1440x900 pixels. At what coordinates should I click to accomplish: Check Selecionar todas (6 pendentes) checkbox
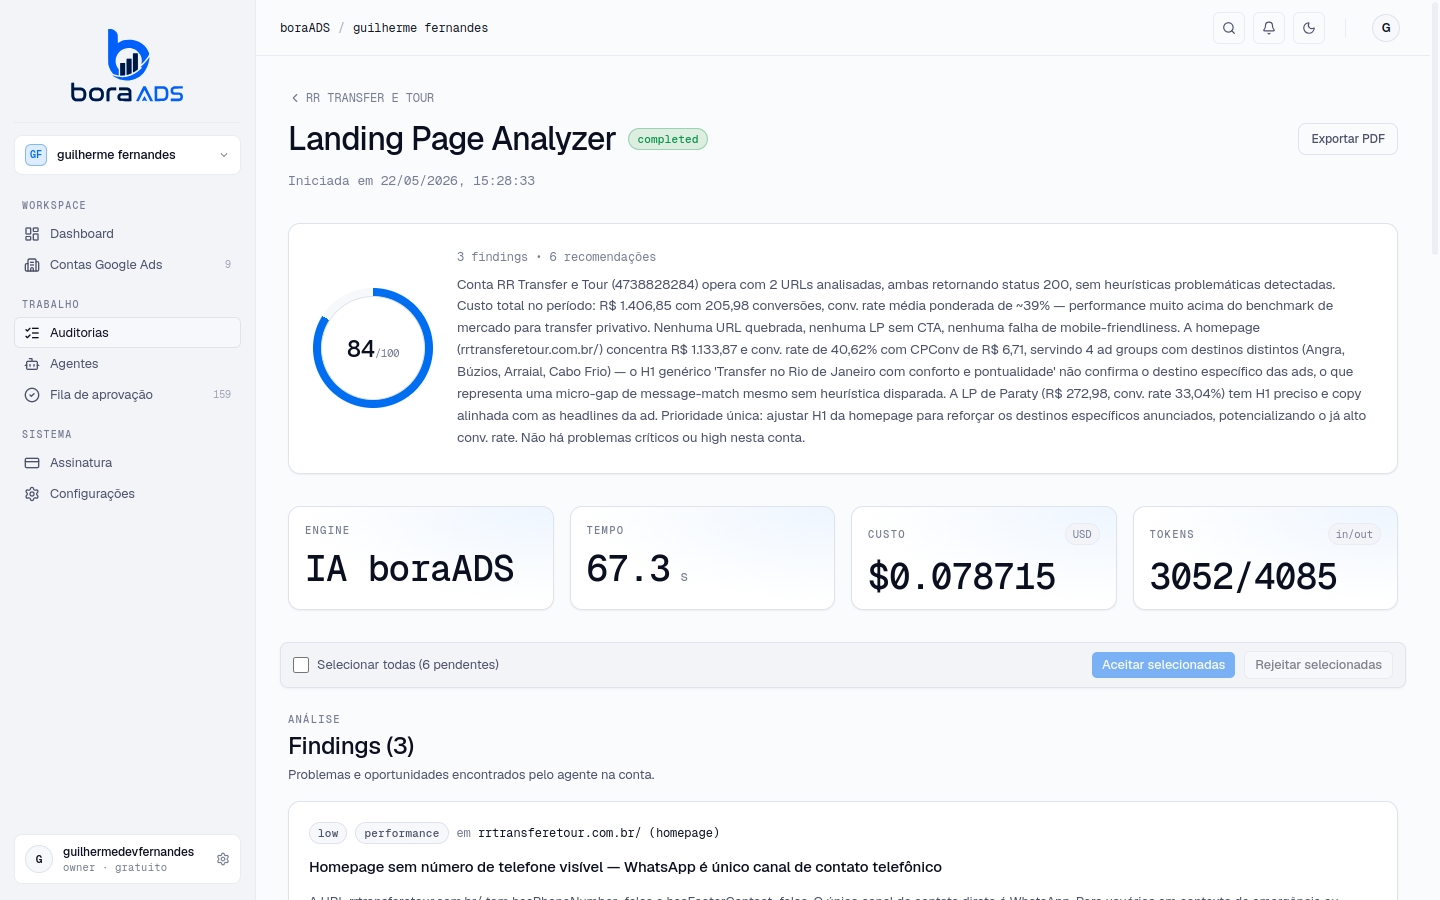pos(301,665)
